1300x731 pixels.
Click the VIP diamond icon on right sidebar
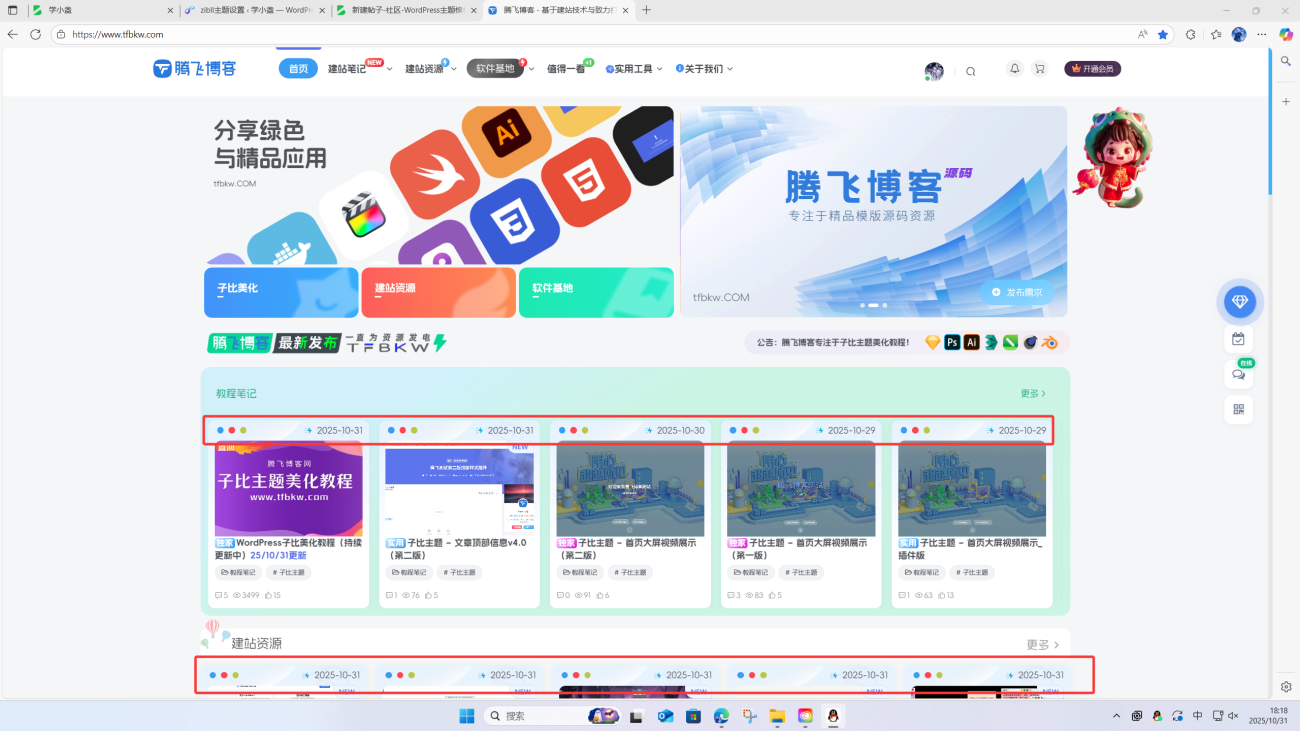[1239, 301]
